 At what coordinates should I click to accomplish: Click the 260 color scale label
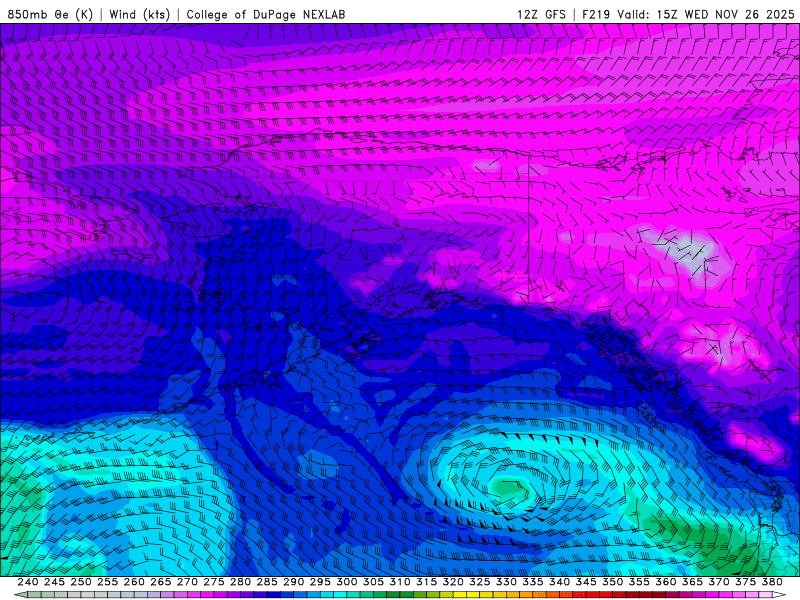(x=134, y=582)
